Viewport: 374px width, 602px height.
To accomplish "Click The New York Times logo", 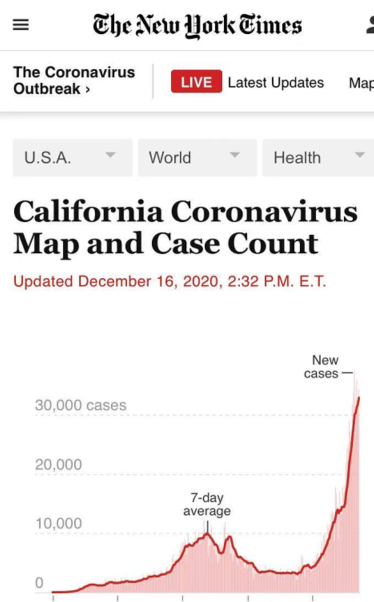I will [x=197, y=26].
